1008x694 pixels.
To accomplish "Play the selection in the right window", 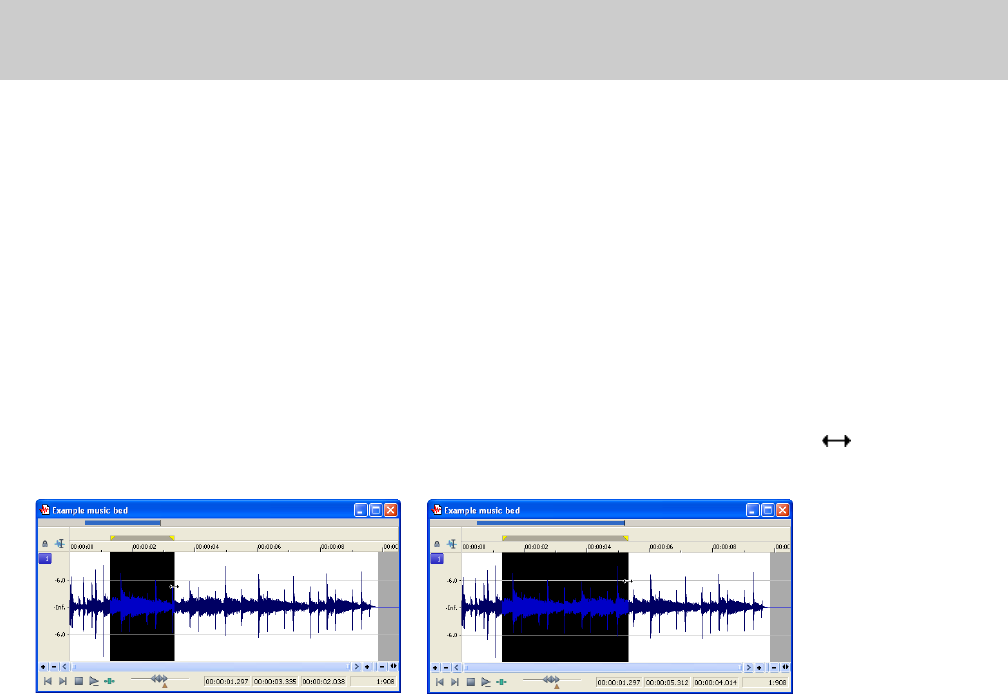I will click(486, 682).
